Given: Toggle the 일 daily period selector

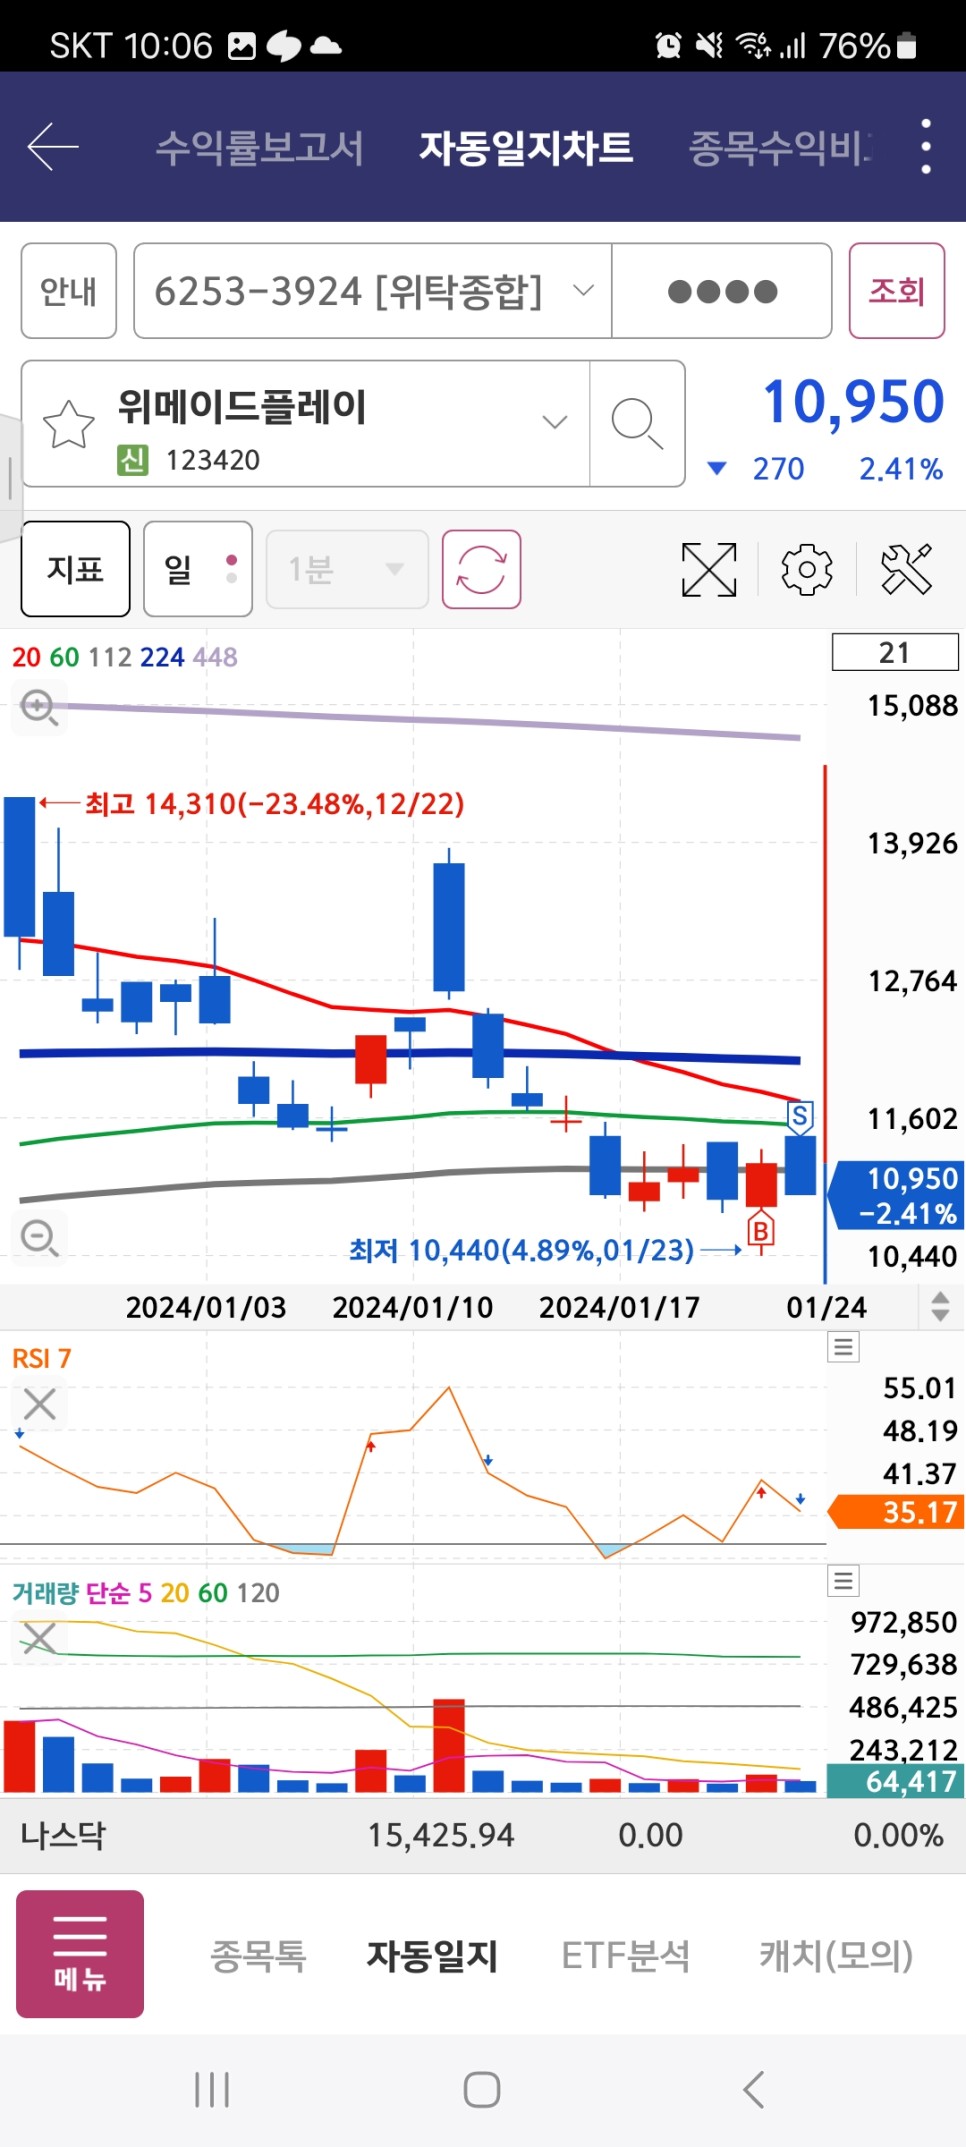Looking at the screenshot, I should point(198,569).
